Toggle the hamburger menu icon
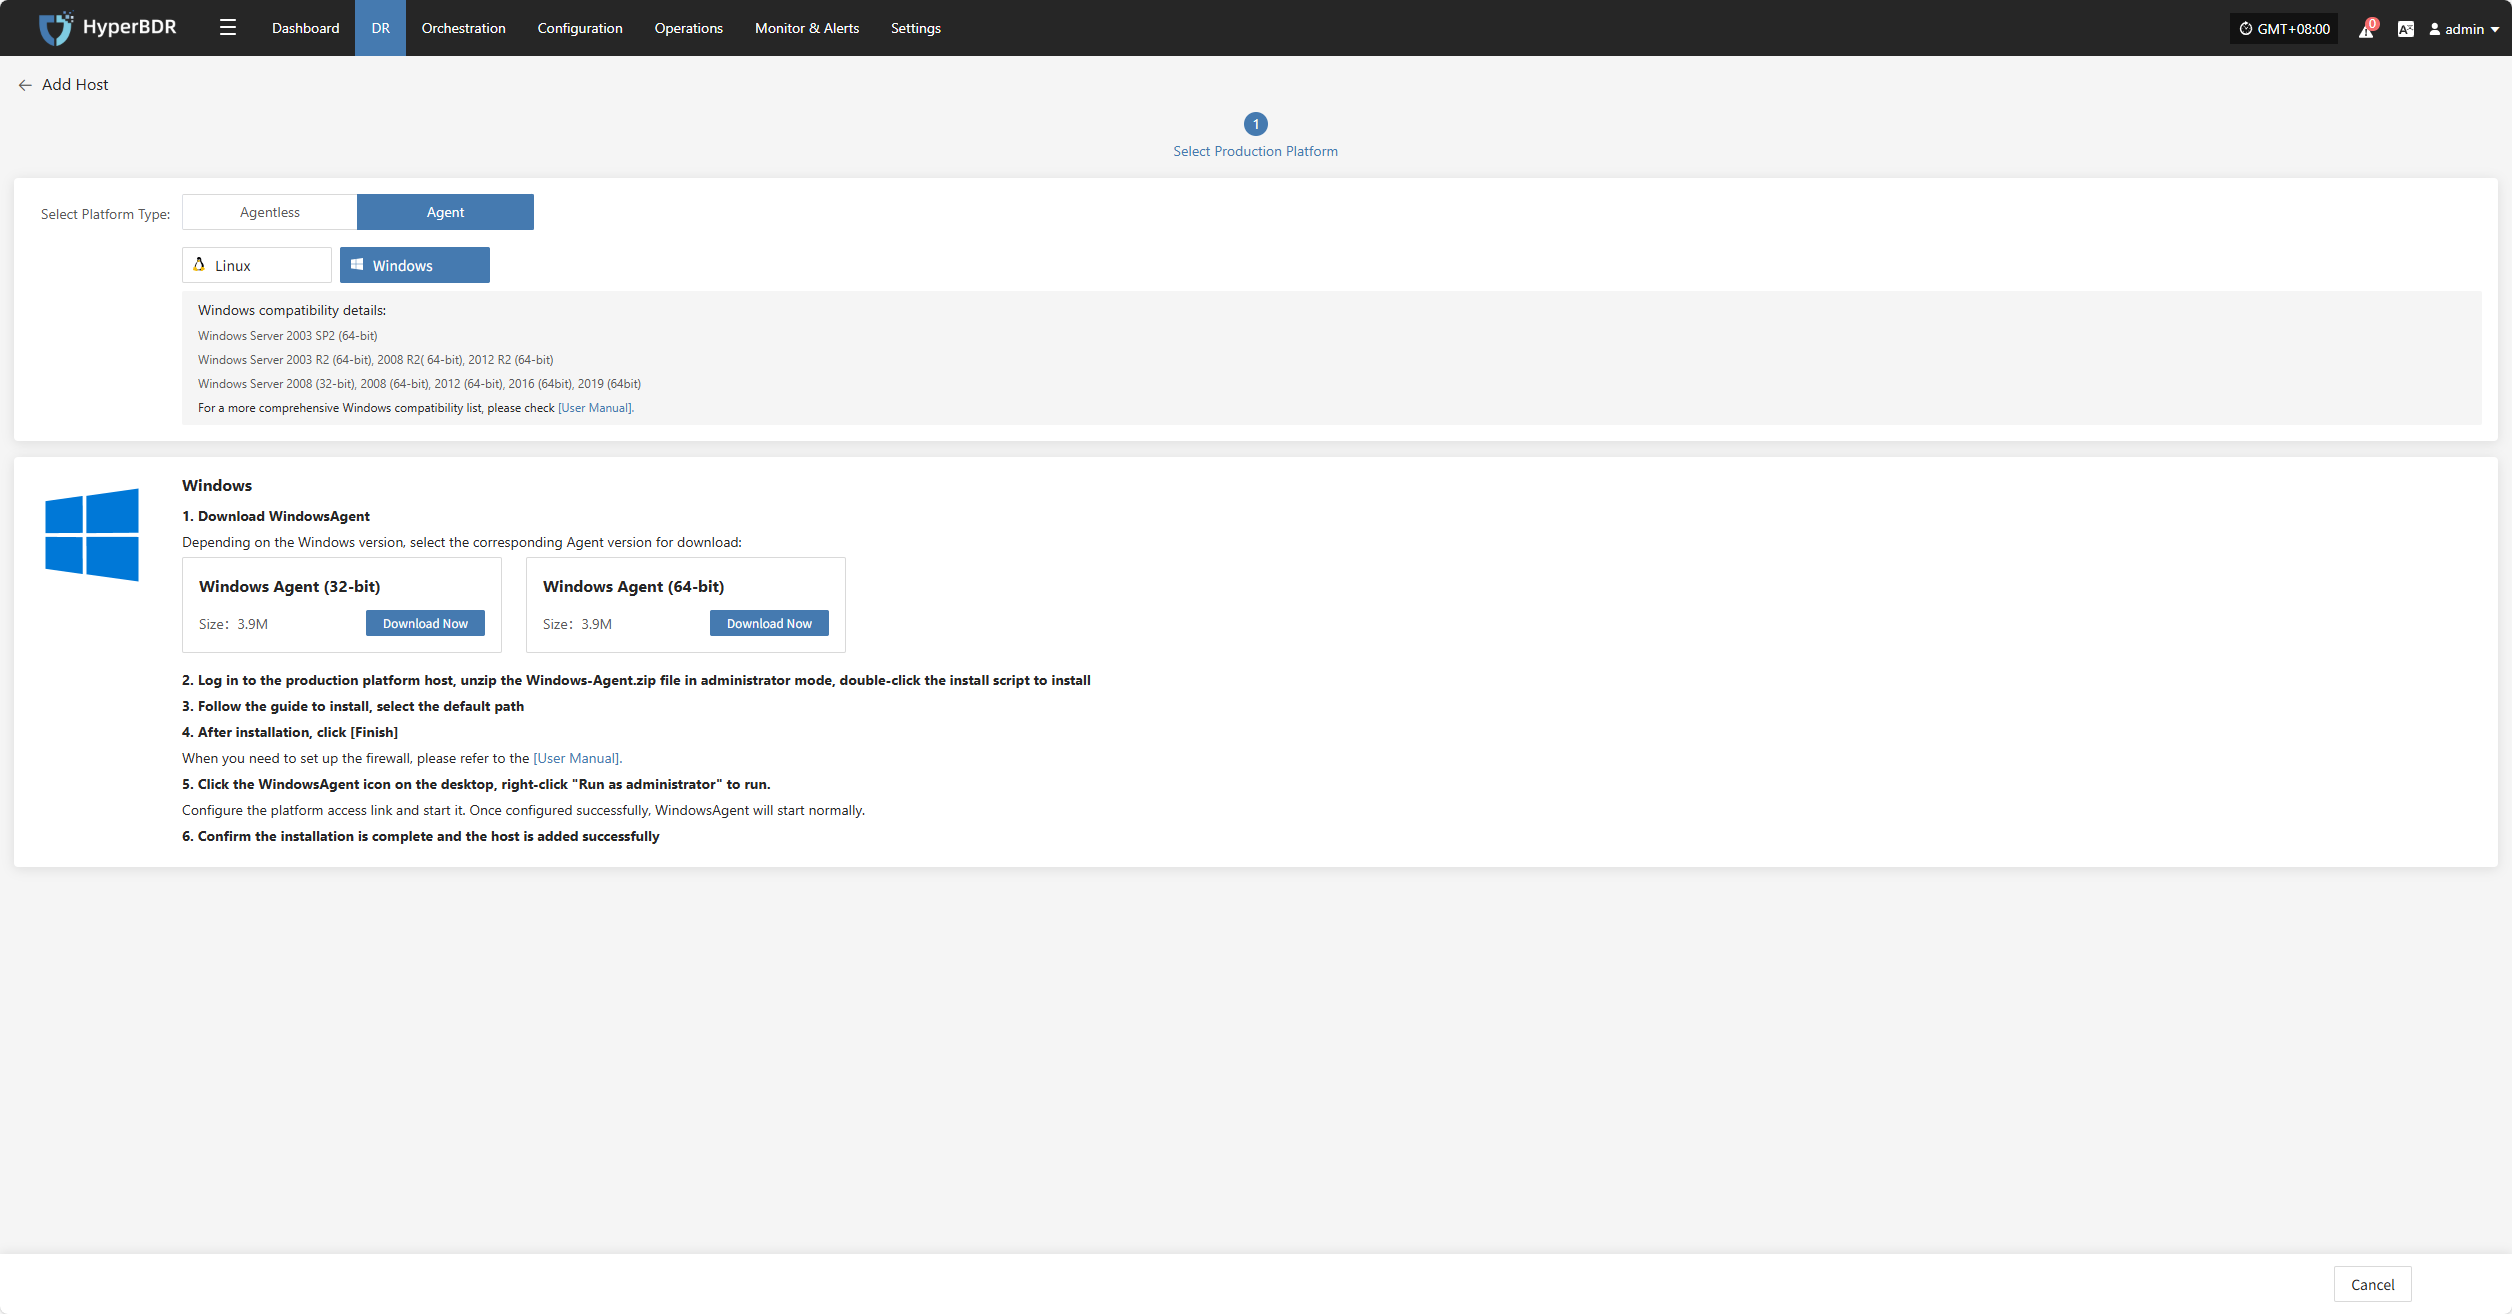 [228, 28]
